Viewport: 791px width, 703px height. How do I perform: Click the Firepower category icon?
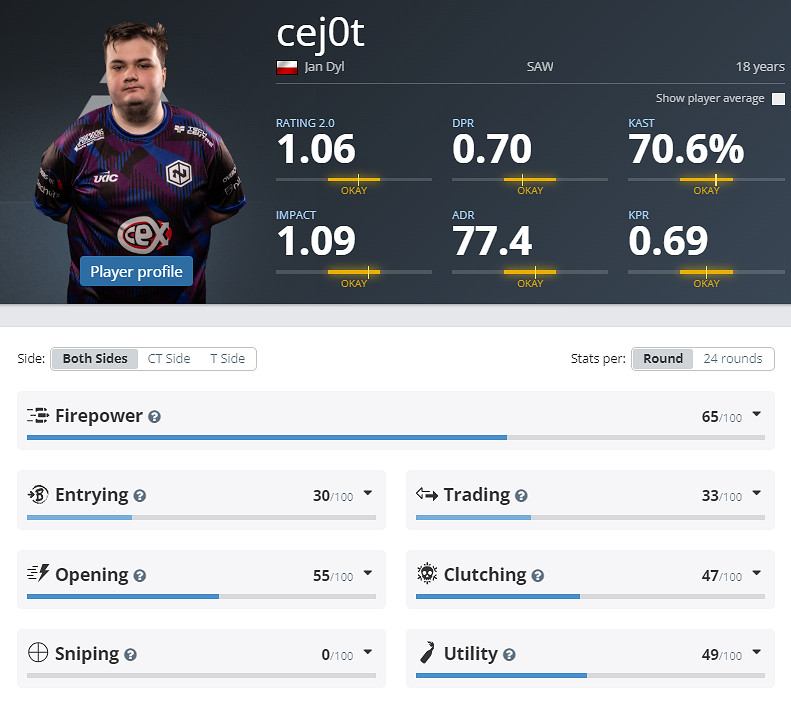(x=38, y=415)
